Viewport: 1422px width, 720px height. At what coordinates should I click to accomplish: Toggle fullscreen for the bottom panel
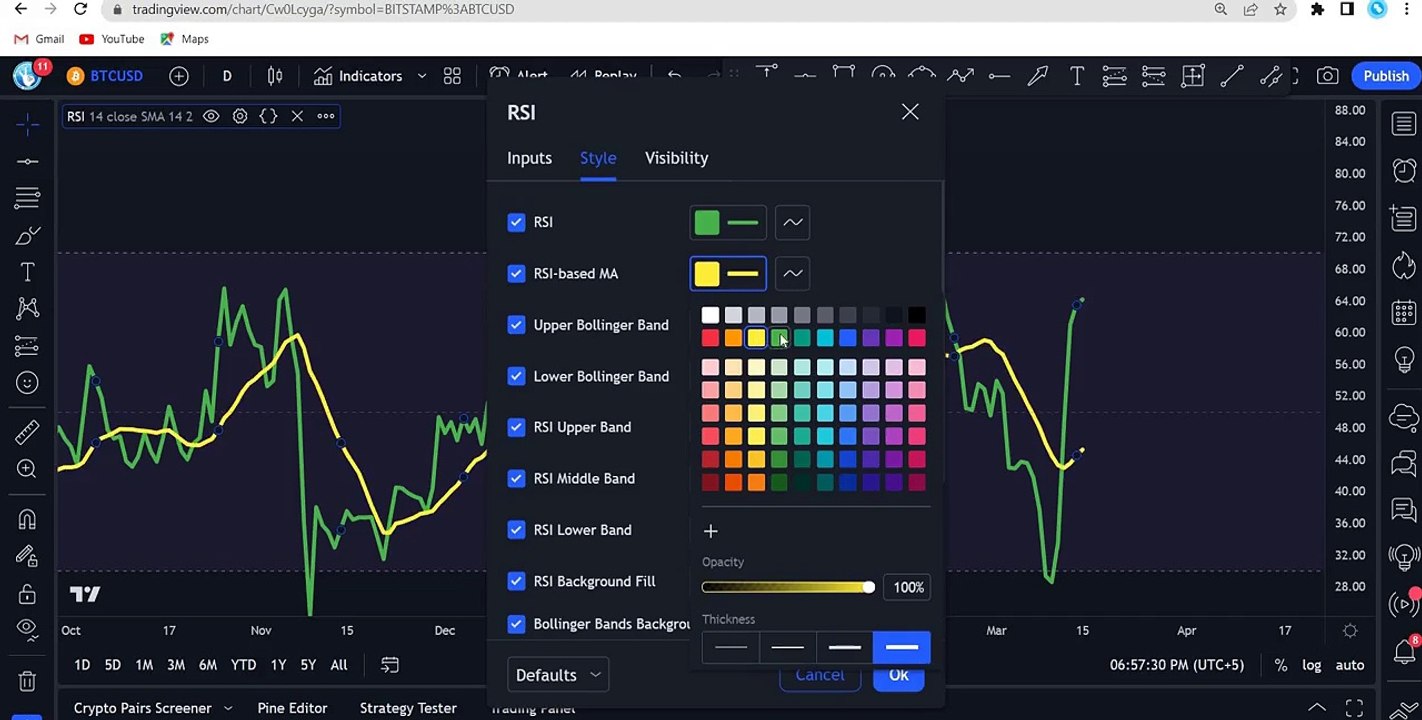[x=1354, y=708]
